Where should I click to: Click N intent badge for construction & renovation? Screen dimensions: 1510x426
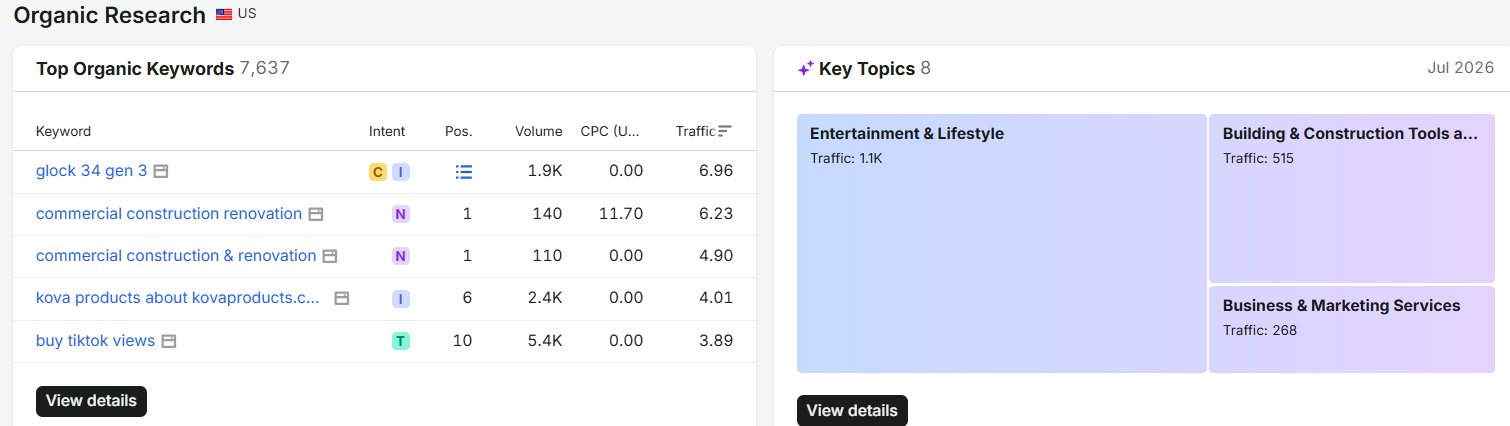[401, 256]
